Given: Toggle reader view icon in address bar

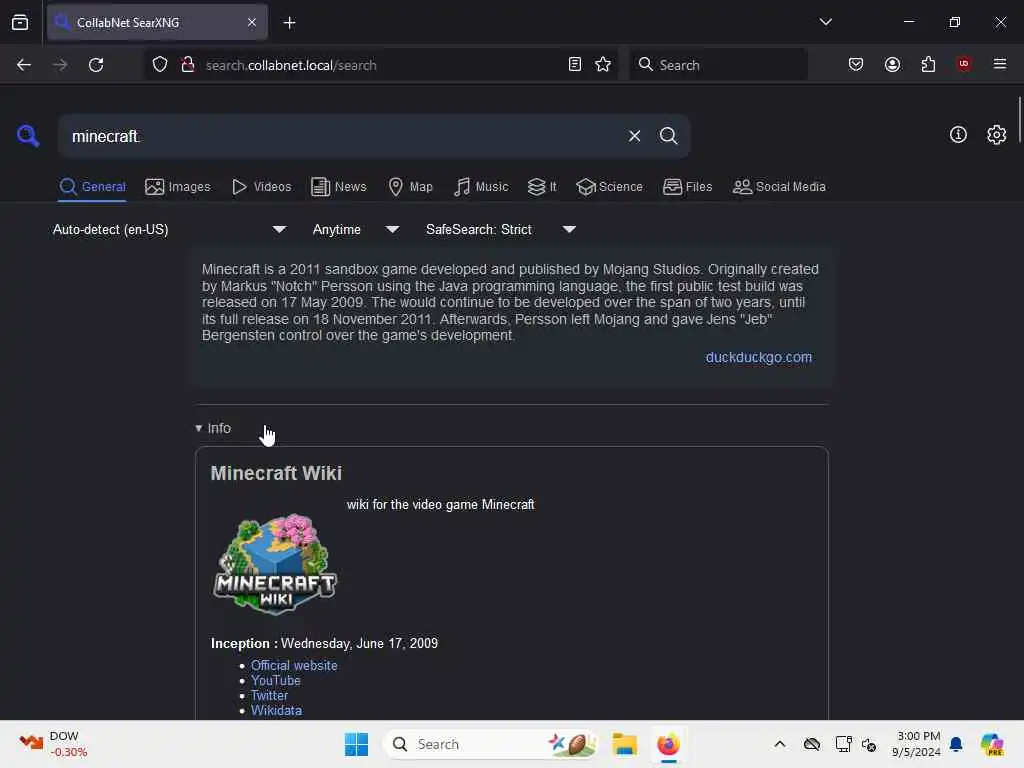Looking at the screenshot, I should pos(575,65).
